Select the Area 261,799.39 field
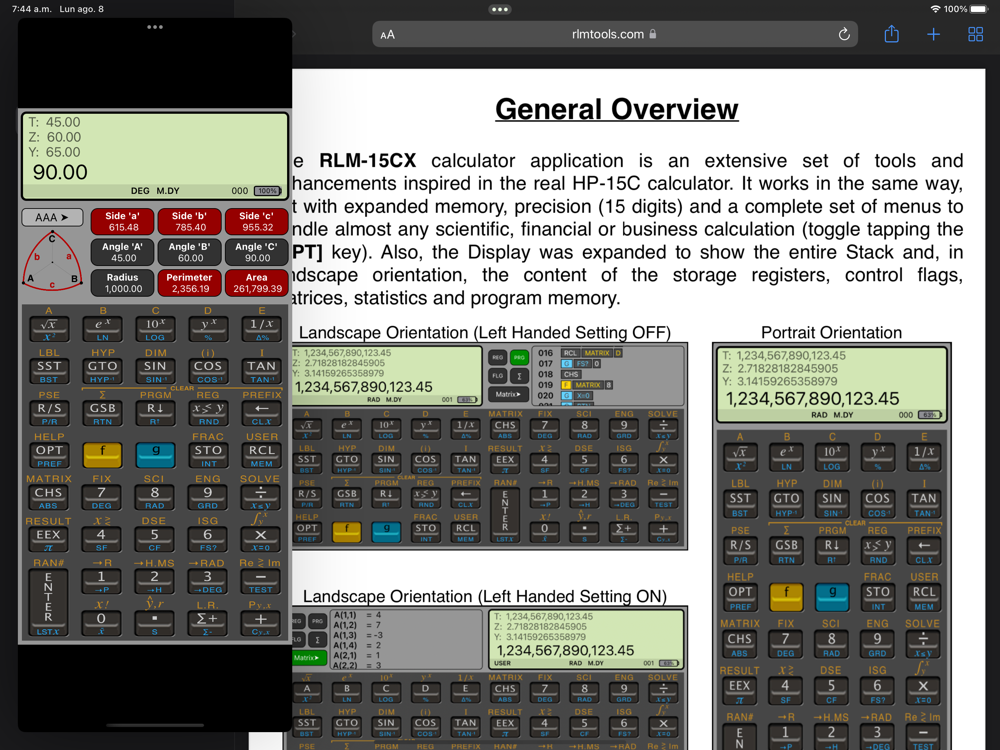This screenshot has width=1000, height=750. point(256,283)
